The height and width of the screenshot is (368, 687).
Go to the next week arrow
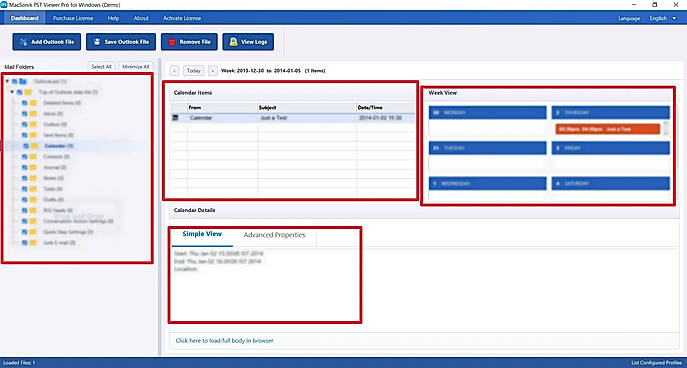[212, 71]
